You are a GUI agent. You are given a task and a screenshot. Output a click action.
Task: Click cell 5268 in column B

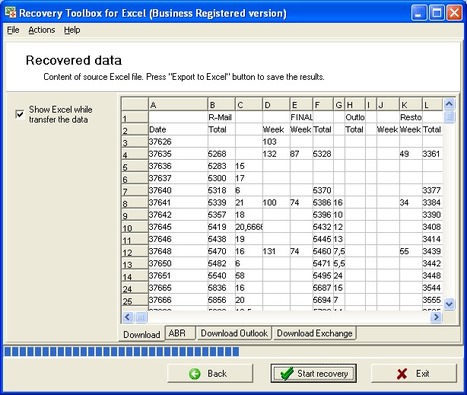point(221,154)
